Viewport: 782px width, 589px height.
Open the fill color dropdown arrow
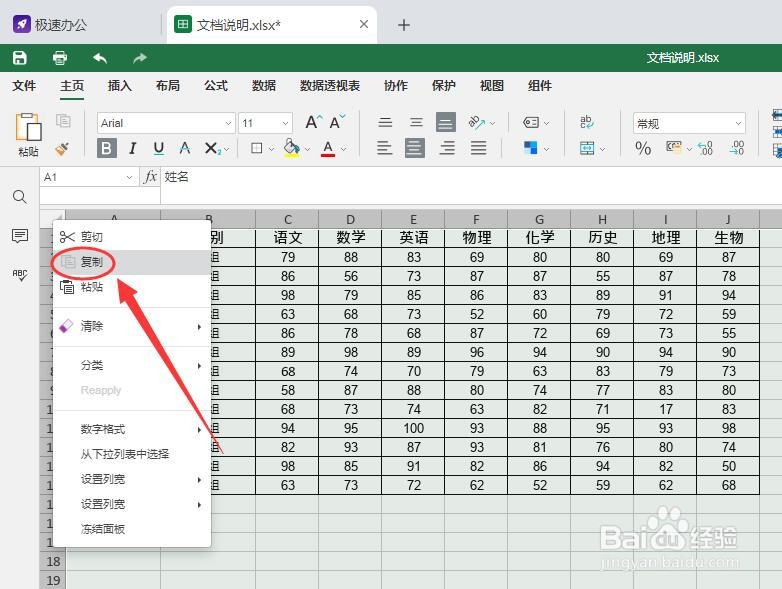coord(307,149)
